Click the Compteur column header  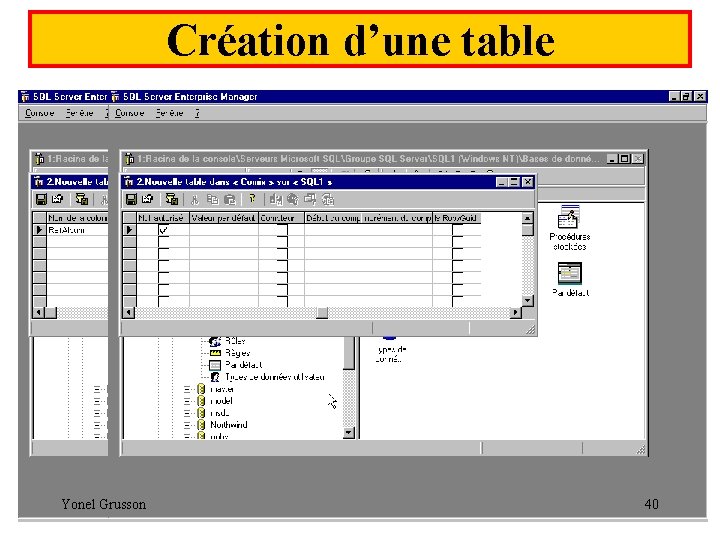coord(281,218)
